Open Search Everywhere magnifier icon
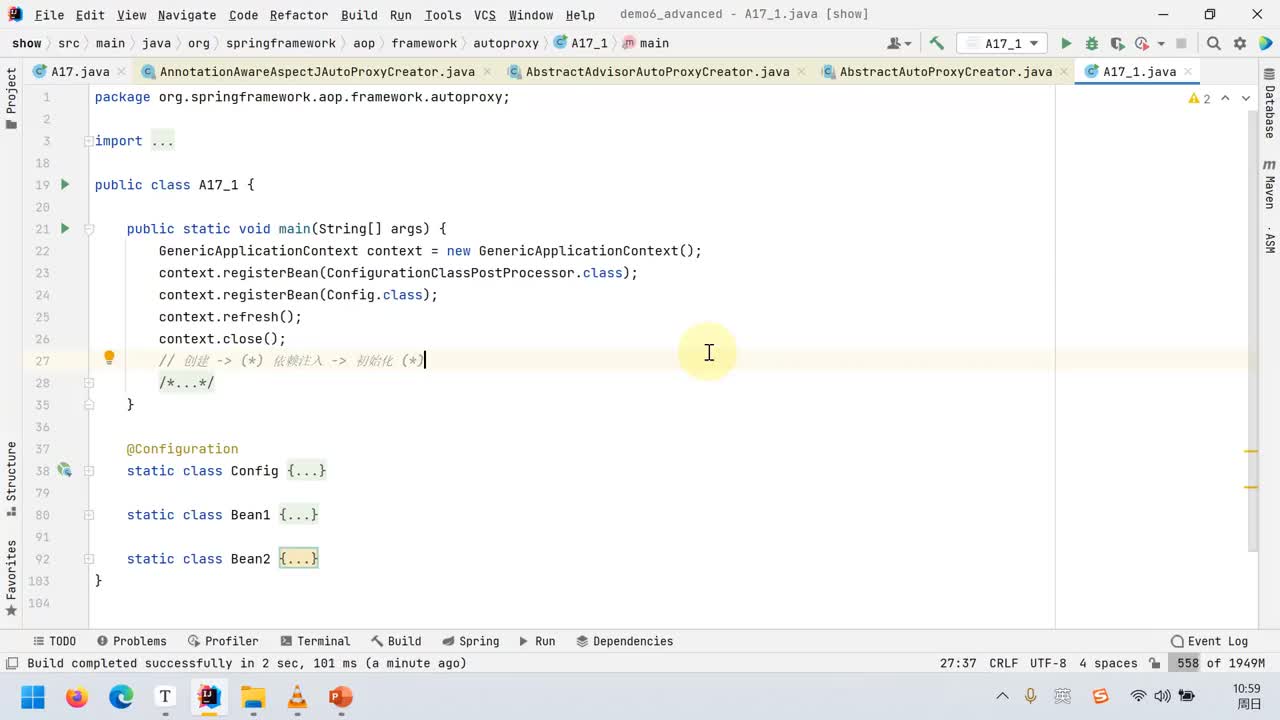Viewport: 1280px width, 720px height. 1214,44
